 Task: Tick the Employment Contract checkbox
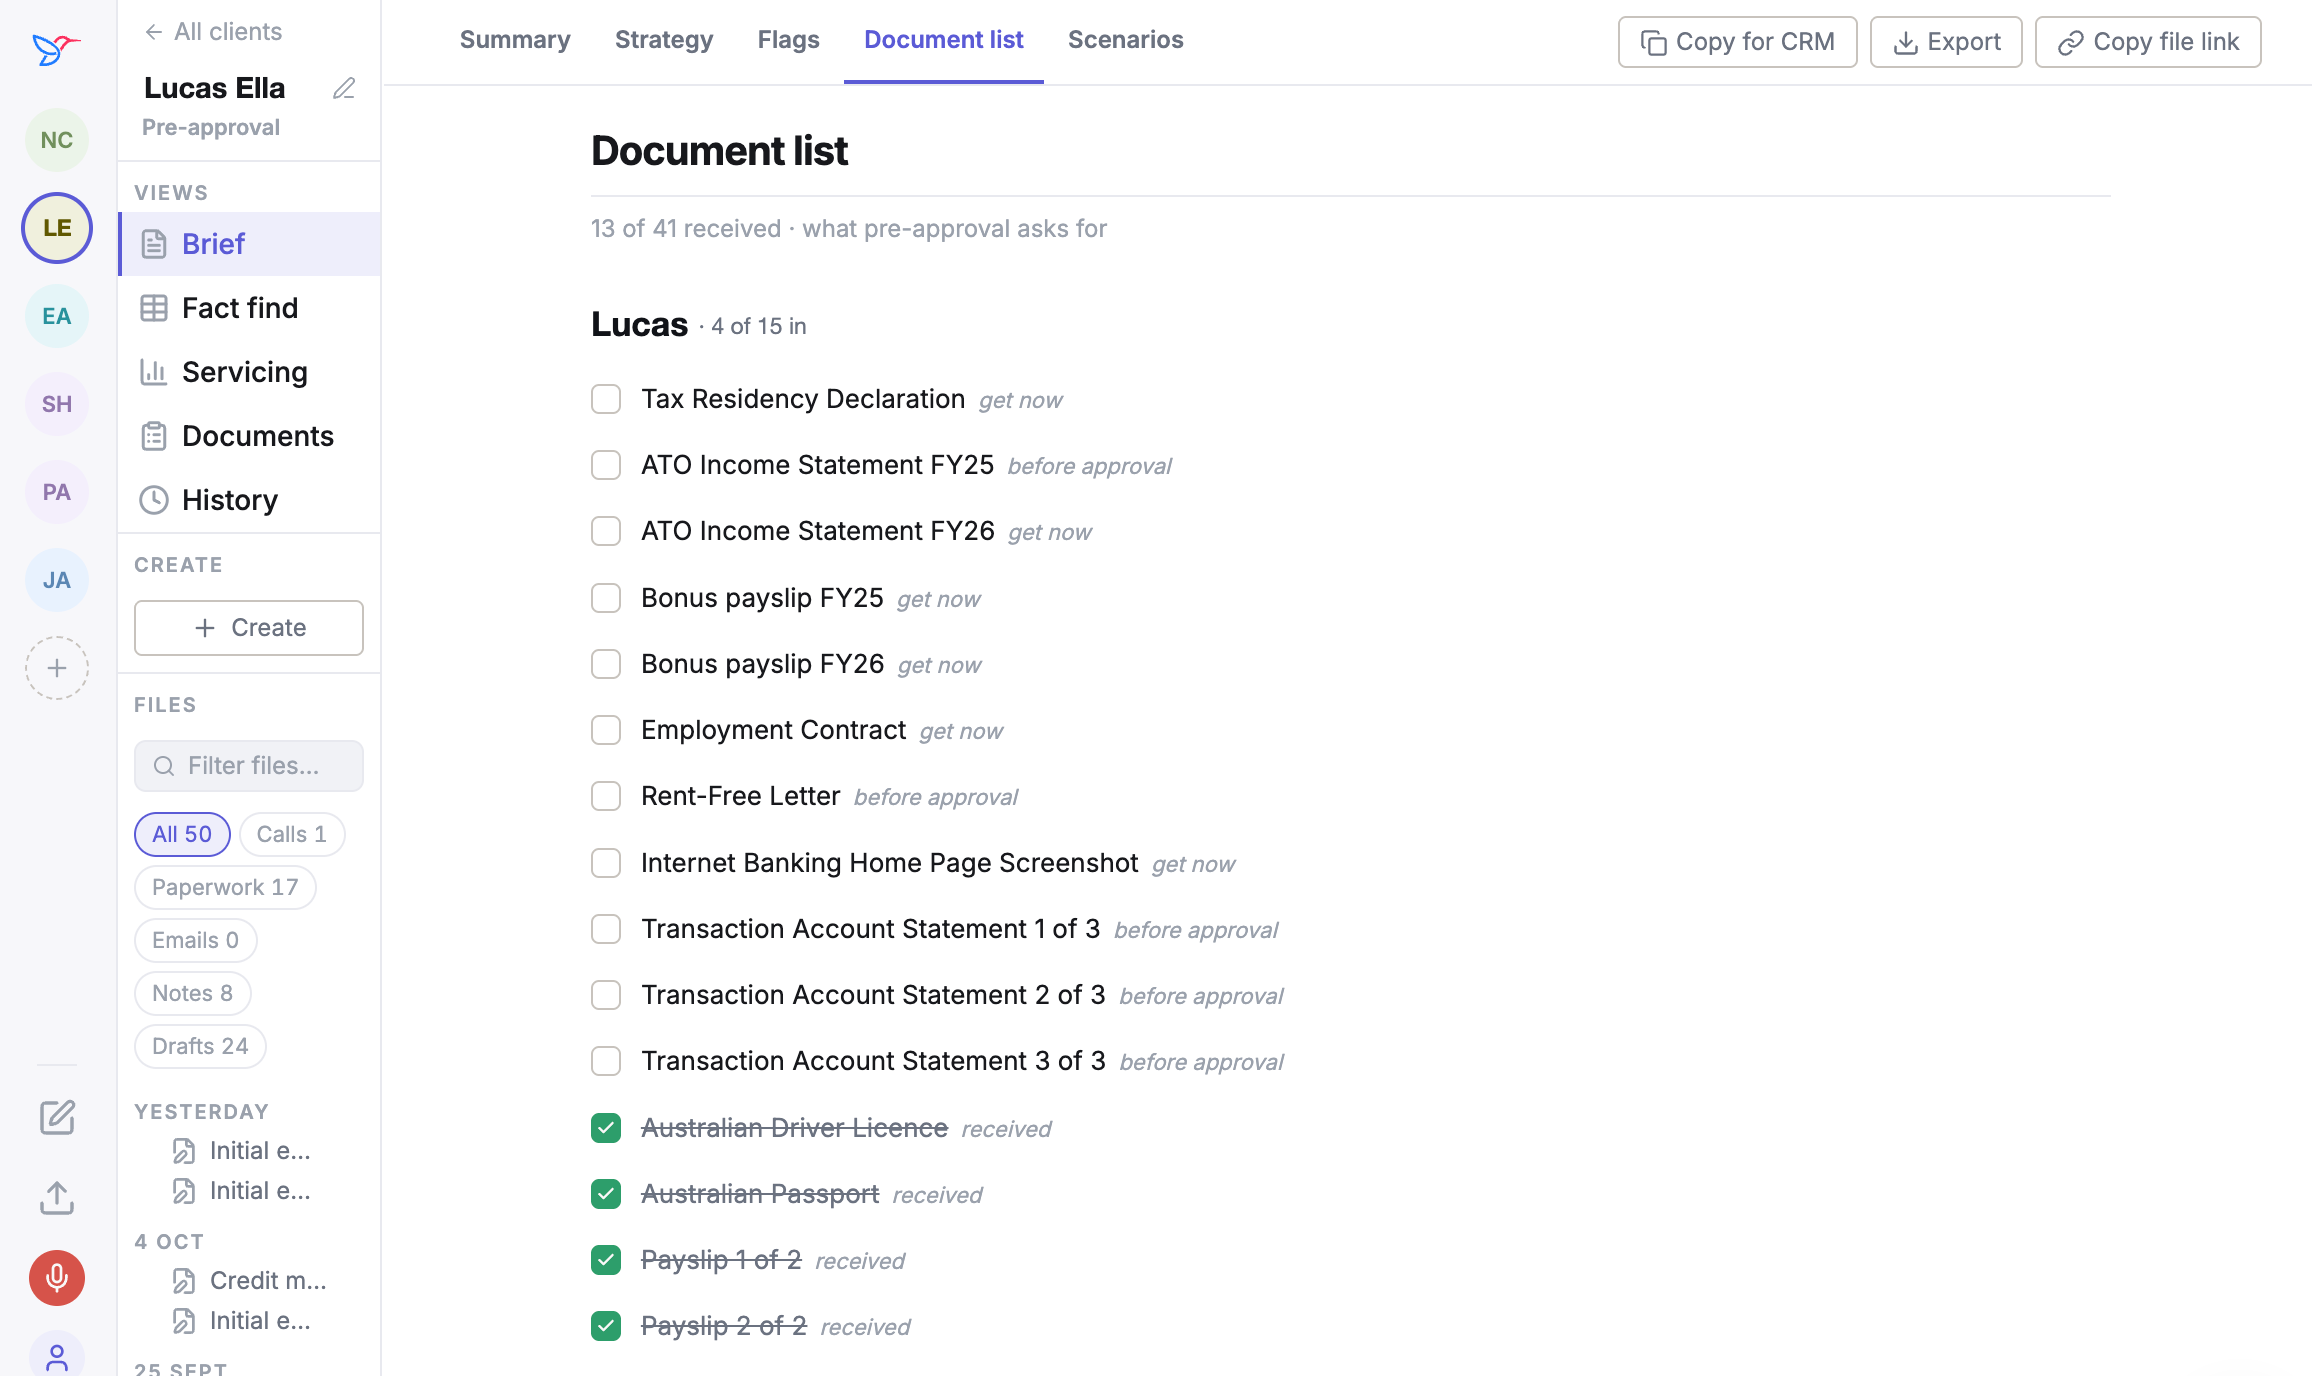point(606,730)
